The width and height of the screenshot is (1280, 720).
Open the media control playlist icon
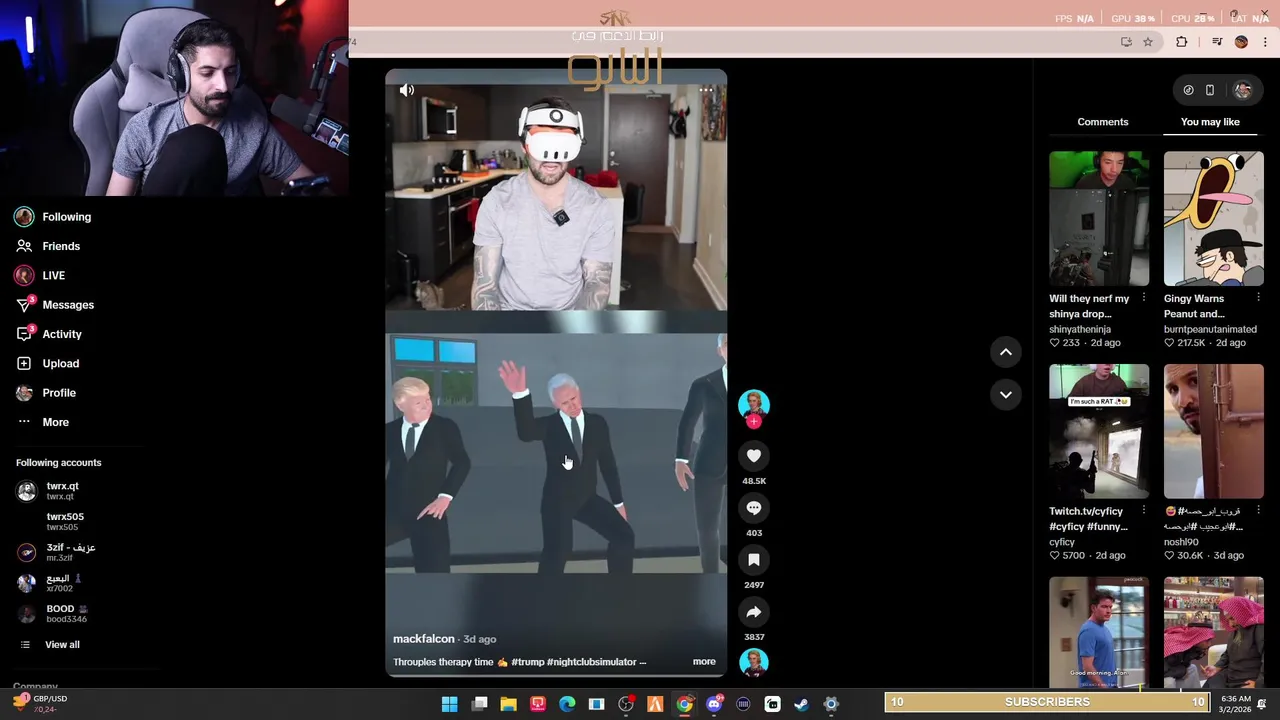[x=1216, y=42]
